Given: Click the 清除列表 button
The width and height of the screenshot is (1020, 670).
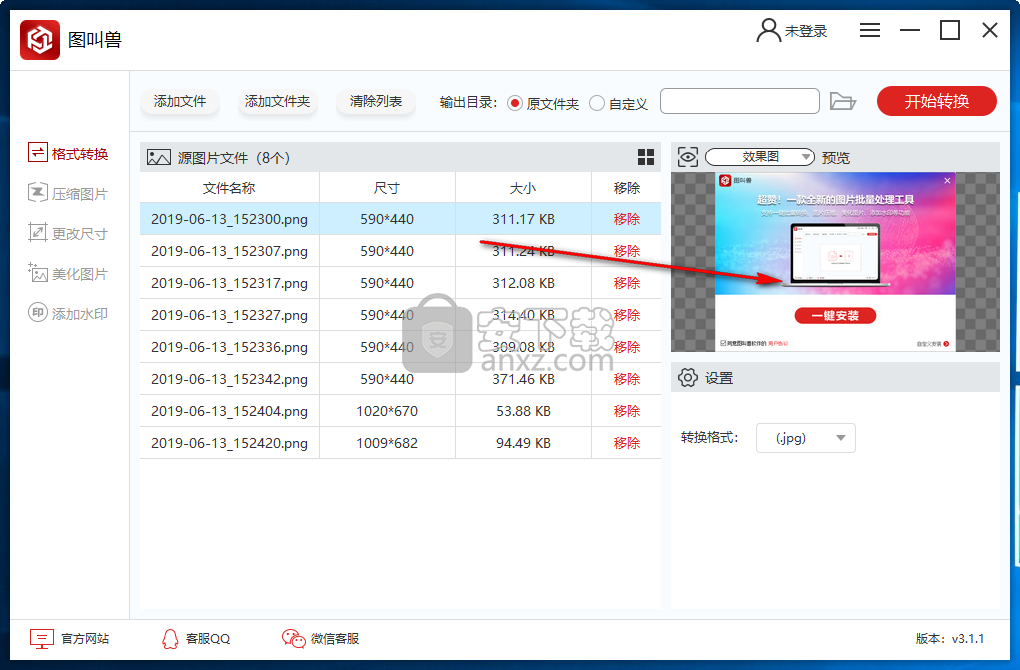Looking at the screenshot, I should [375, 101].
